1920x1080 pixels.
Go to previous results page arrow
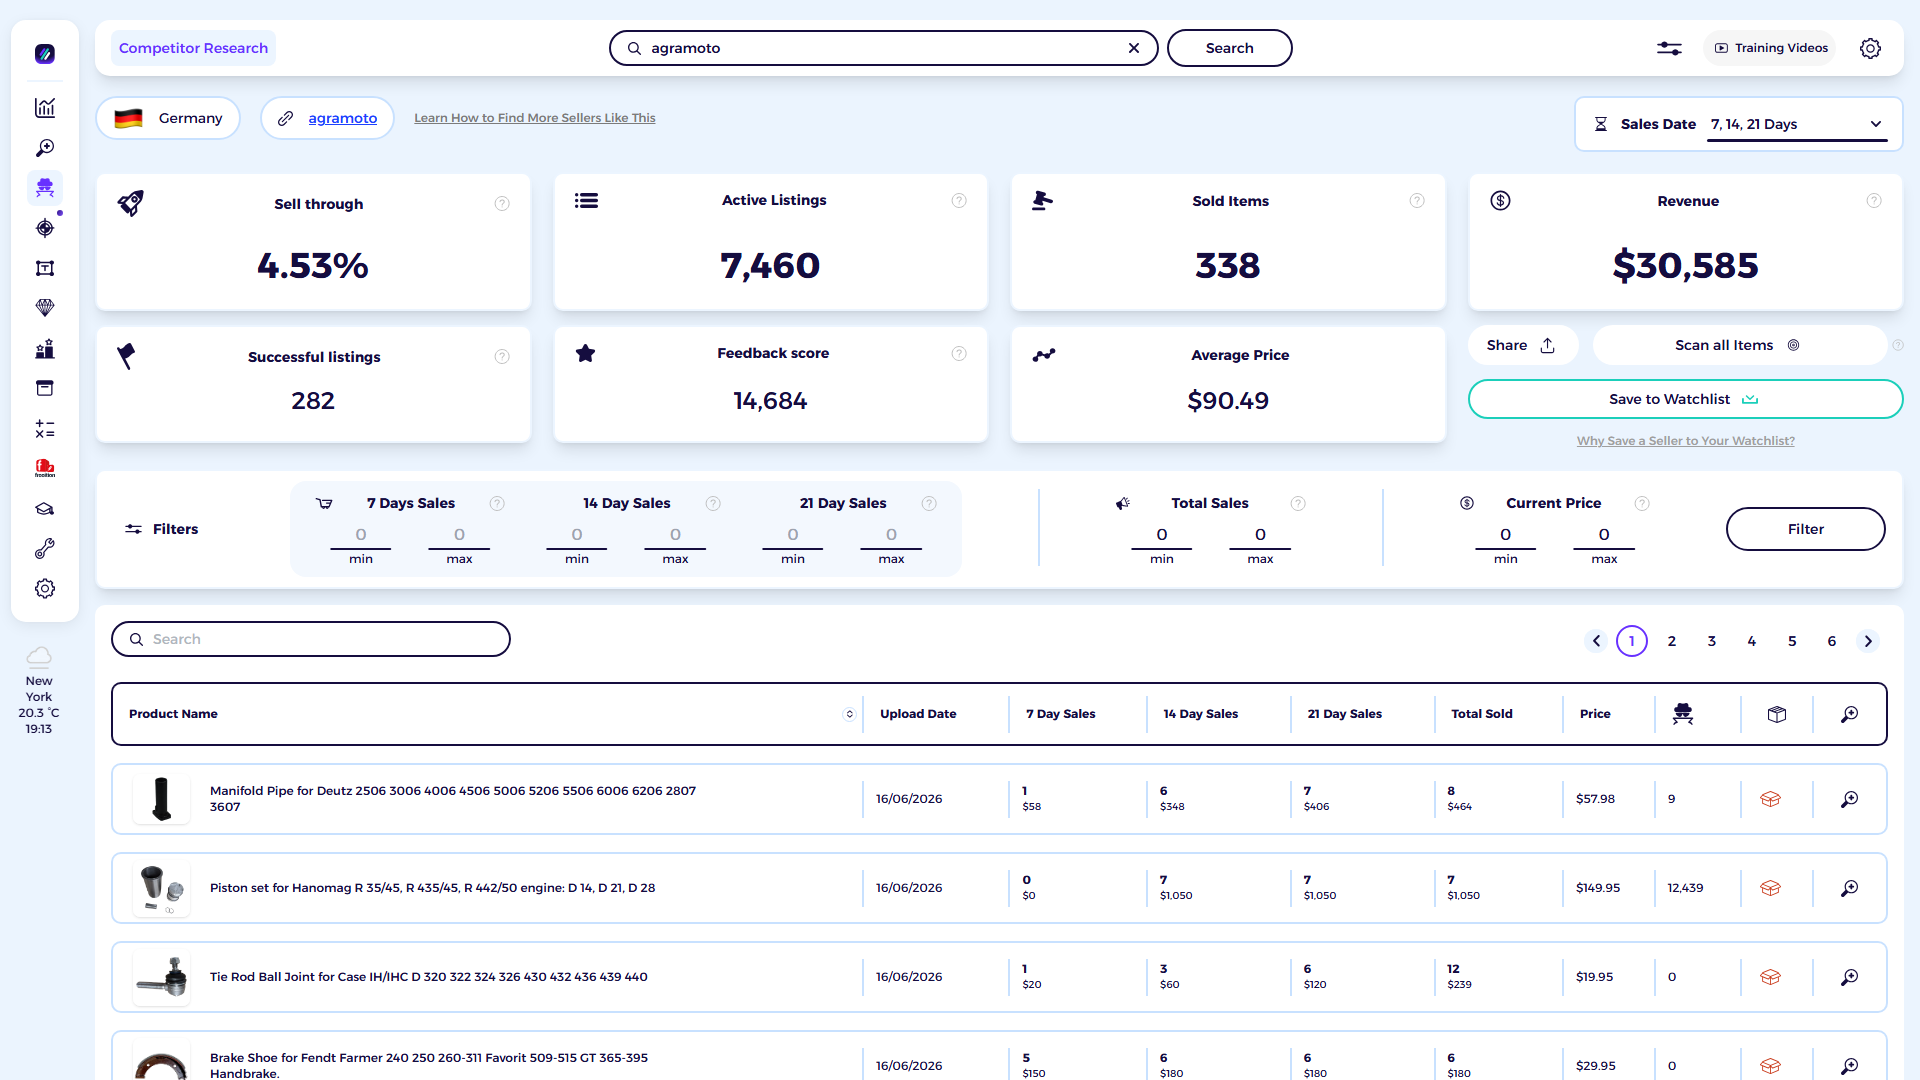pyautogui.click(x=1596, y=641)
